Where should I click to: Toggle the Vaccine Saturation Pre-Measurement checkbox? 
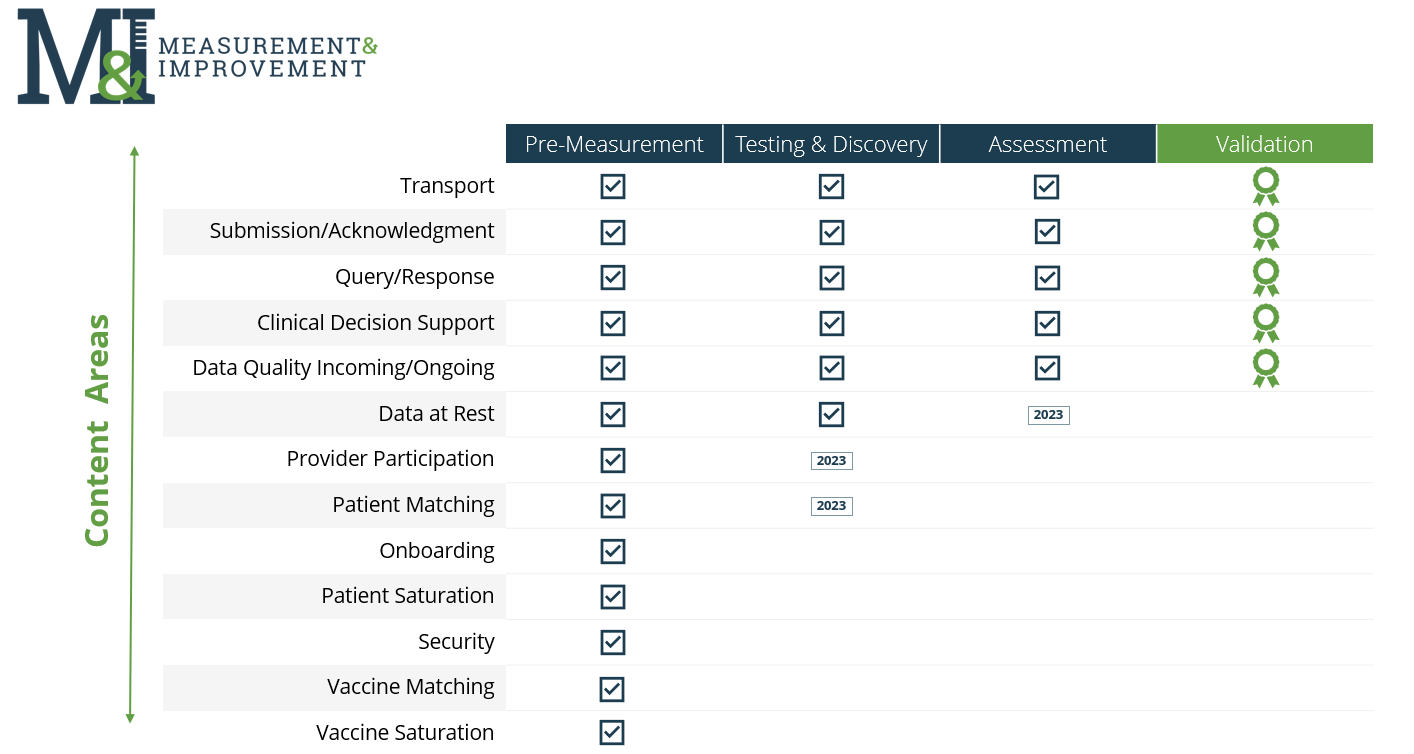pos(613,733)
